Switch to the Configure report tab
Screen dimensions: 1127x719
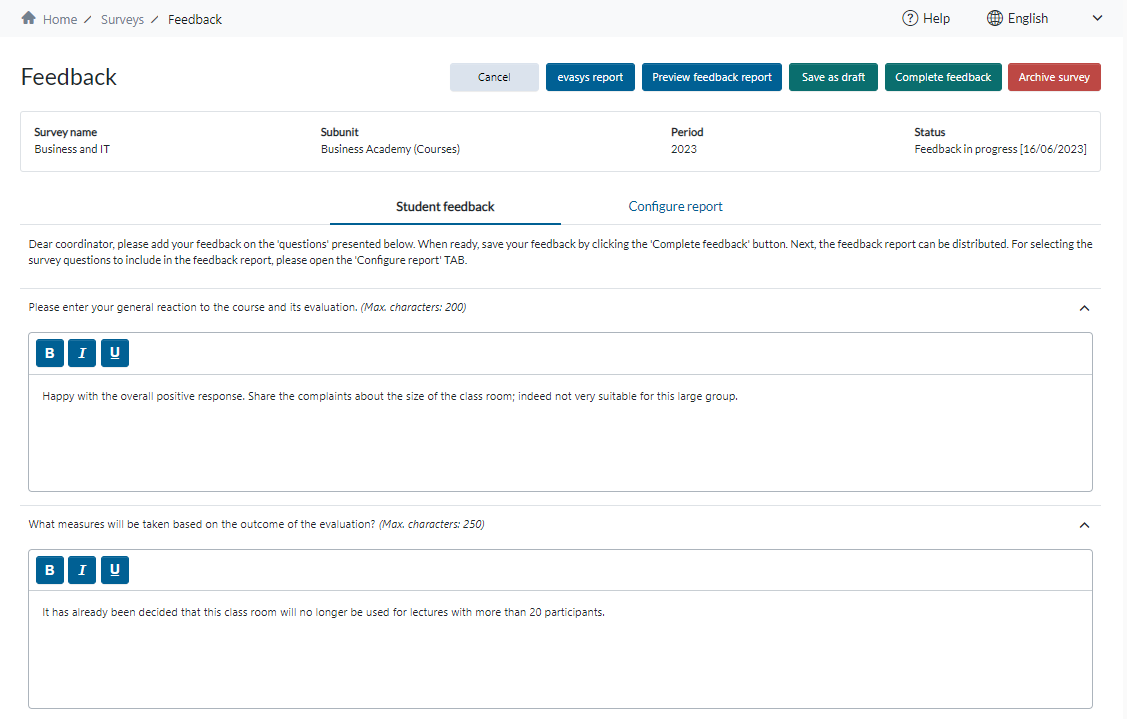click(675, 206)
